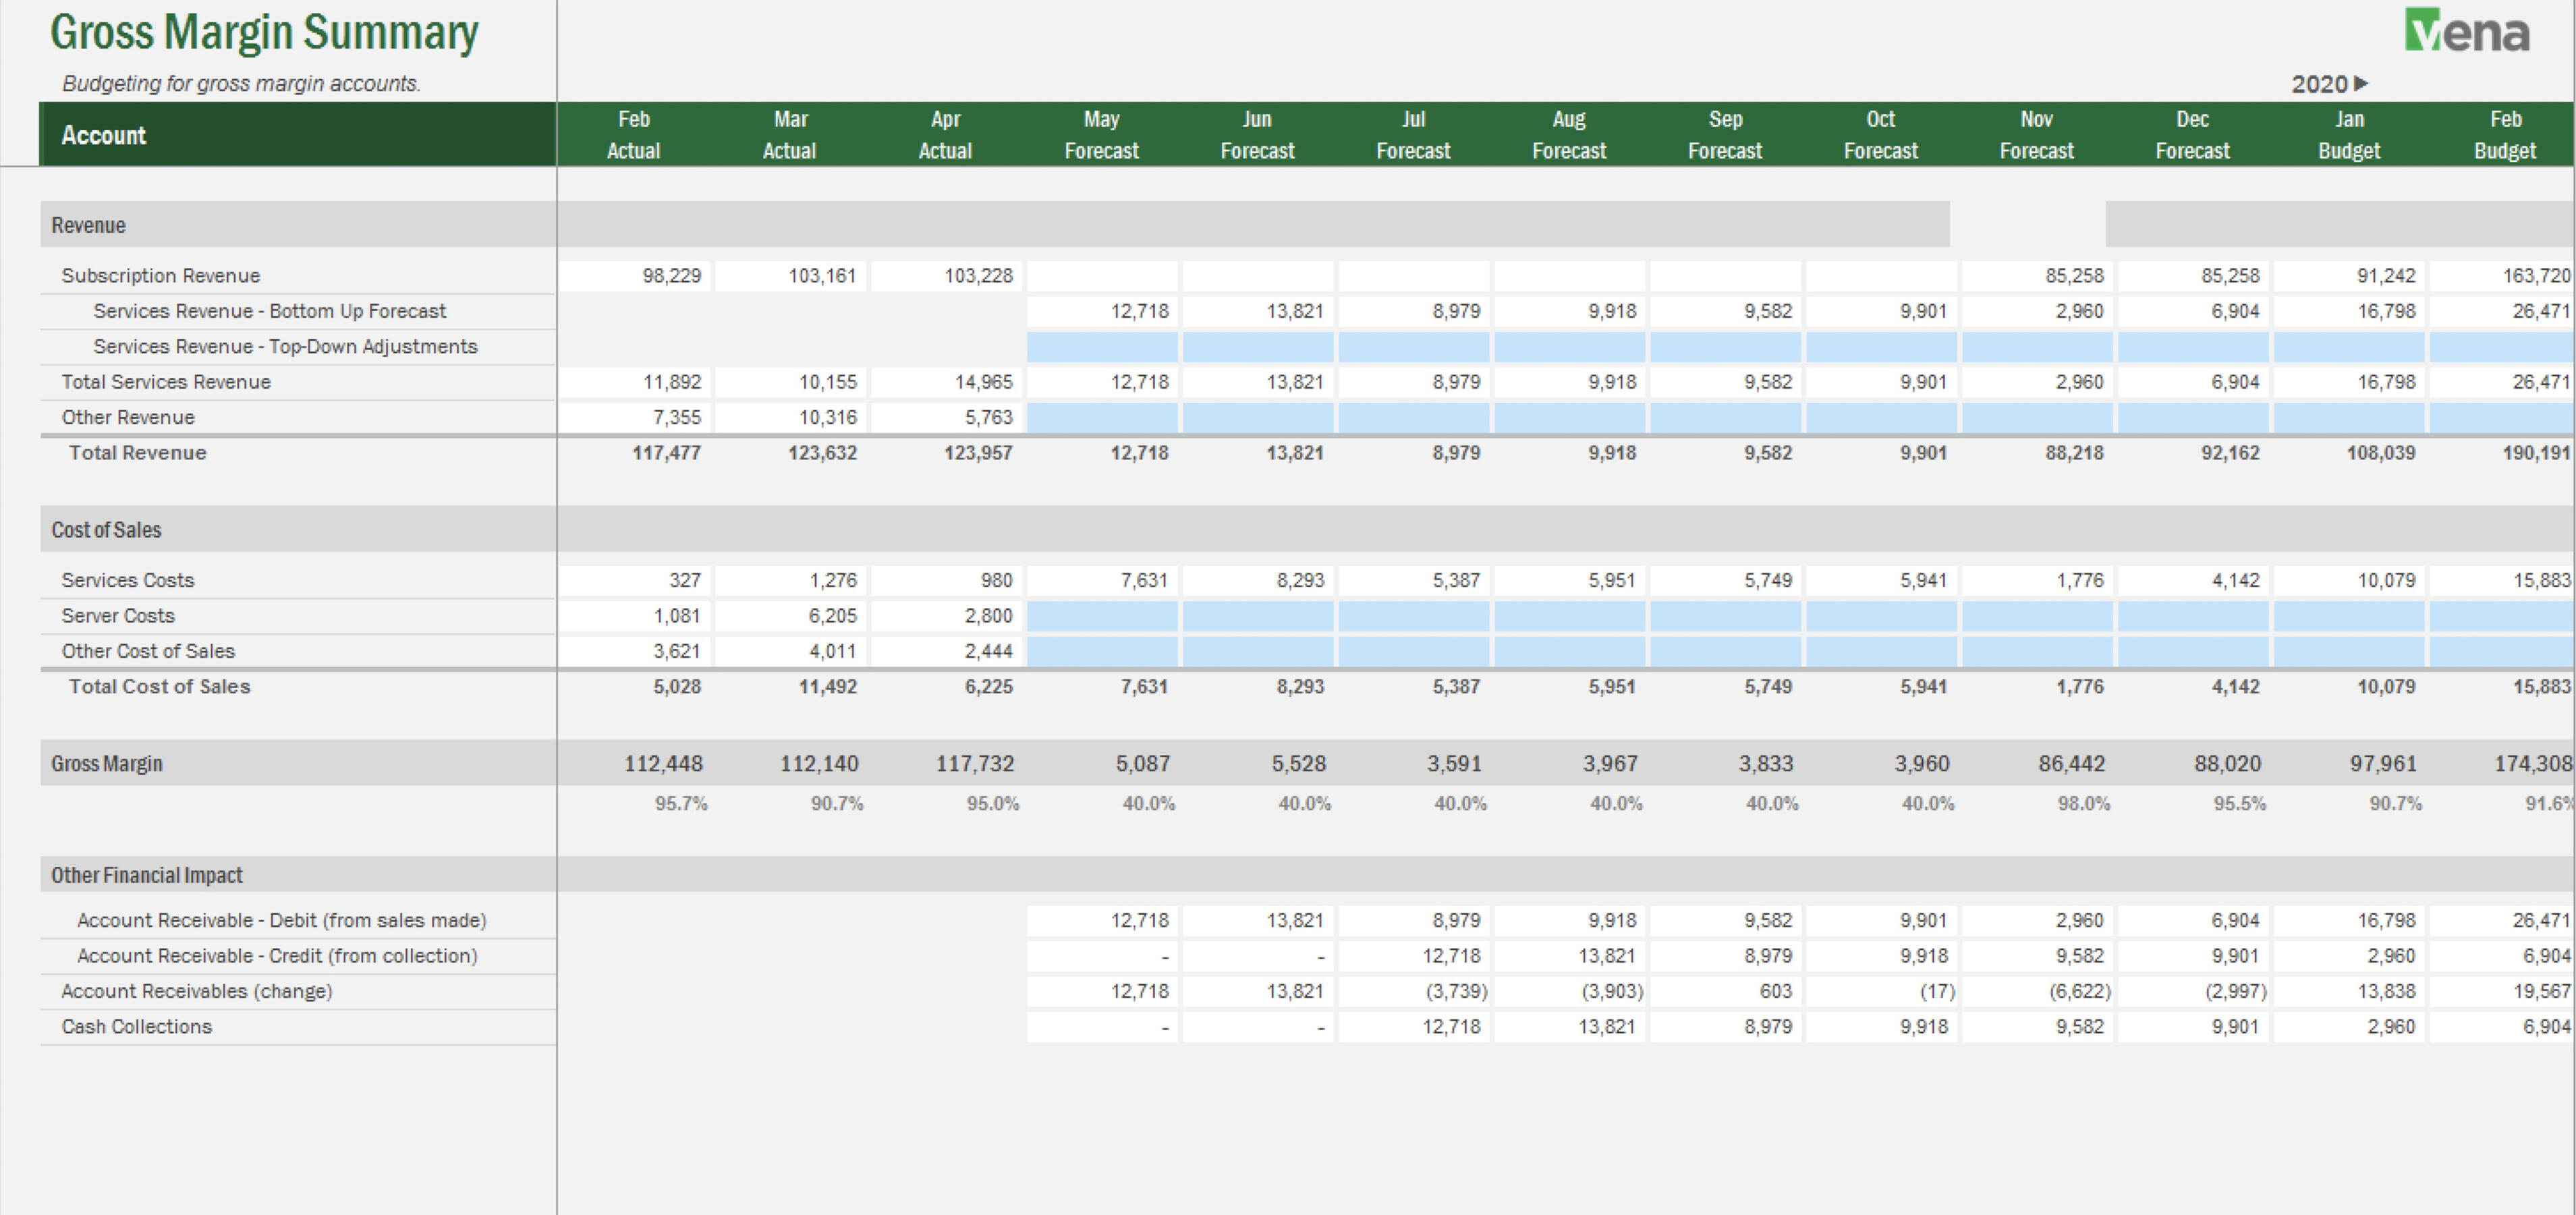Click the Vena logo
The image size is (2576, 1215).
(2466, 31)
